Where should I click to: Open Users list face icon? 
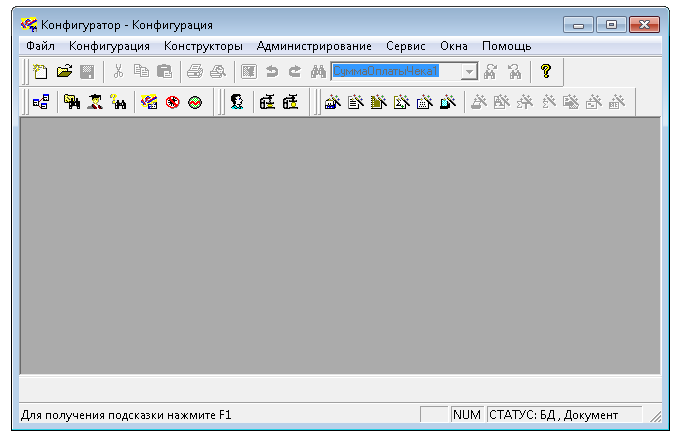pos(237,102)
